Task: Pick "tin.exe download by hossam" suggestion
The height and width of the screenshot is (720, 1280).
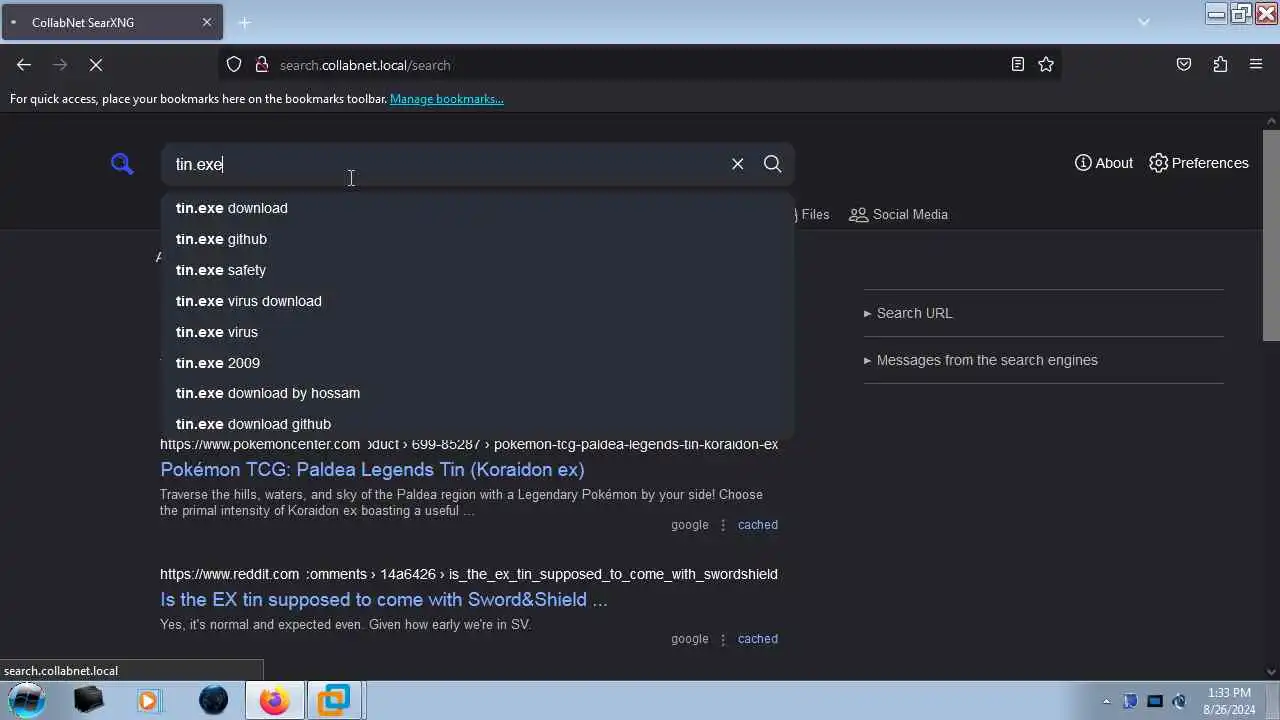Action: coord(478,393)
